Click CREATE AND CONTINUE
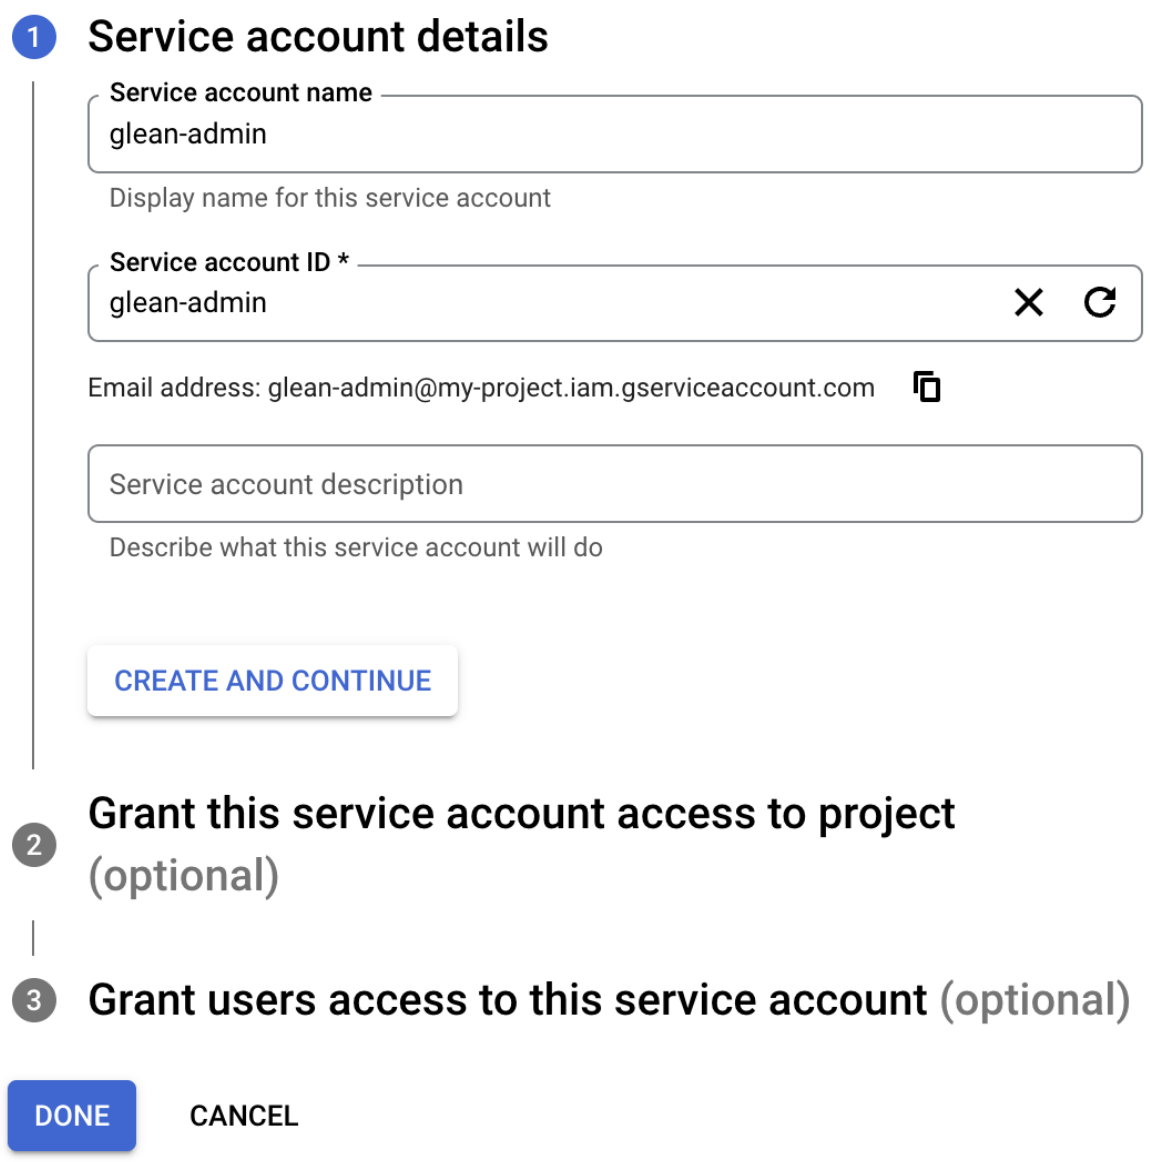This screenshot has height=1162, width=1150. coord(272,680)
